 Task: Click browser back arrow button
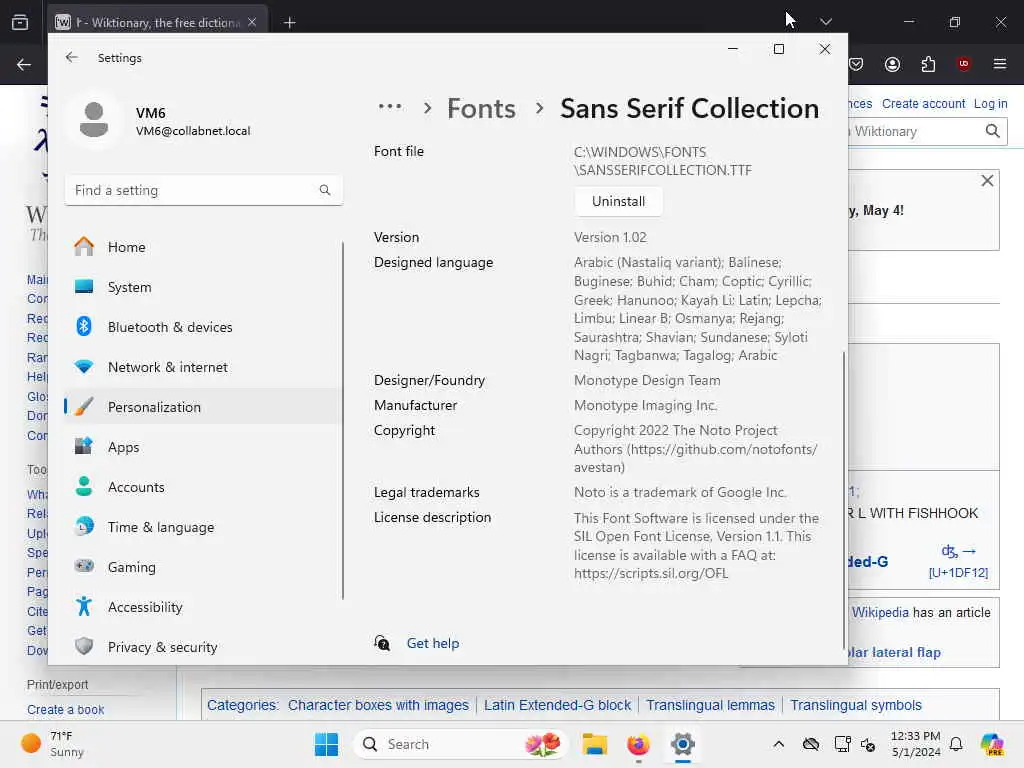[24, 64]
